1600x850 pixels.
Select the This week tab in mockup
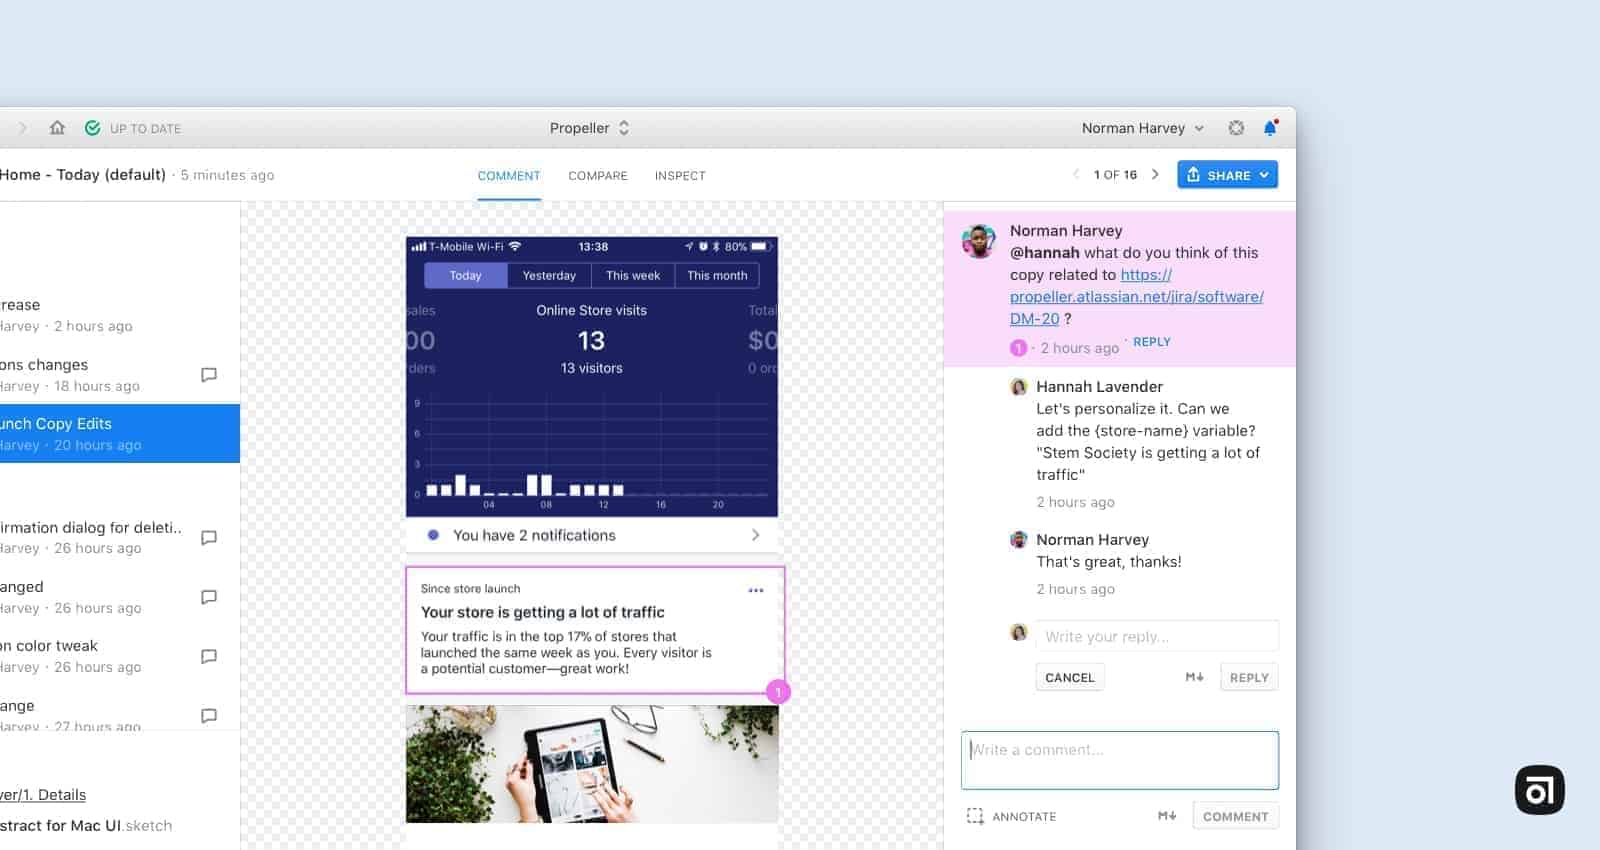633,275
